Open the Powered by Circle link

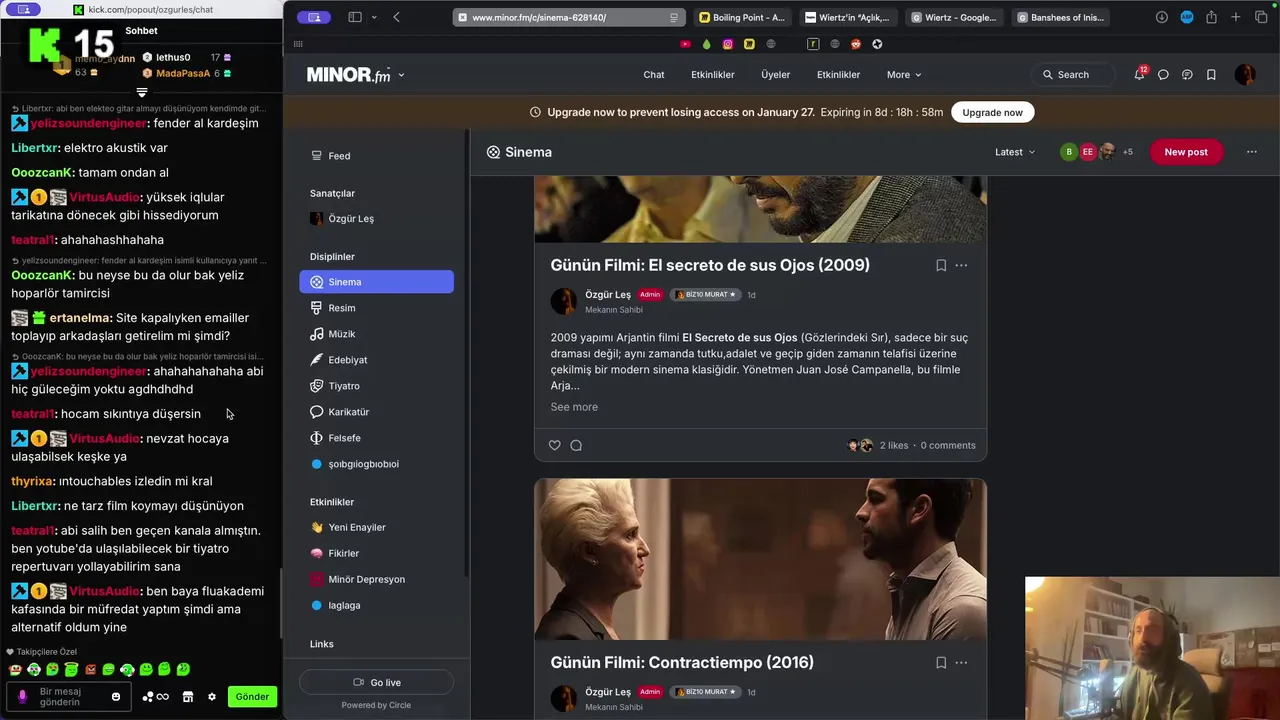376,705
